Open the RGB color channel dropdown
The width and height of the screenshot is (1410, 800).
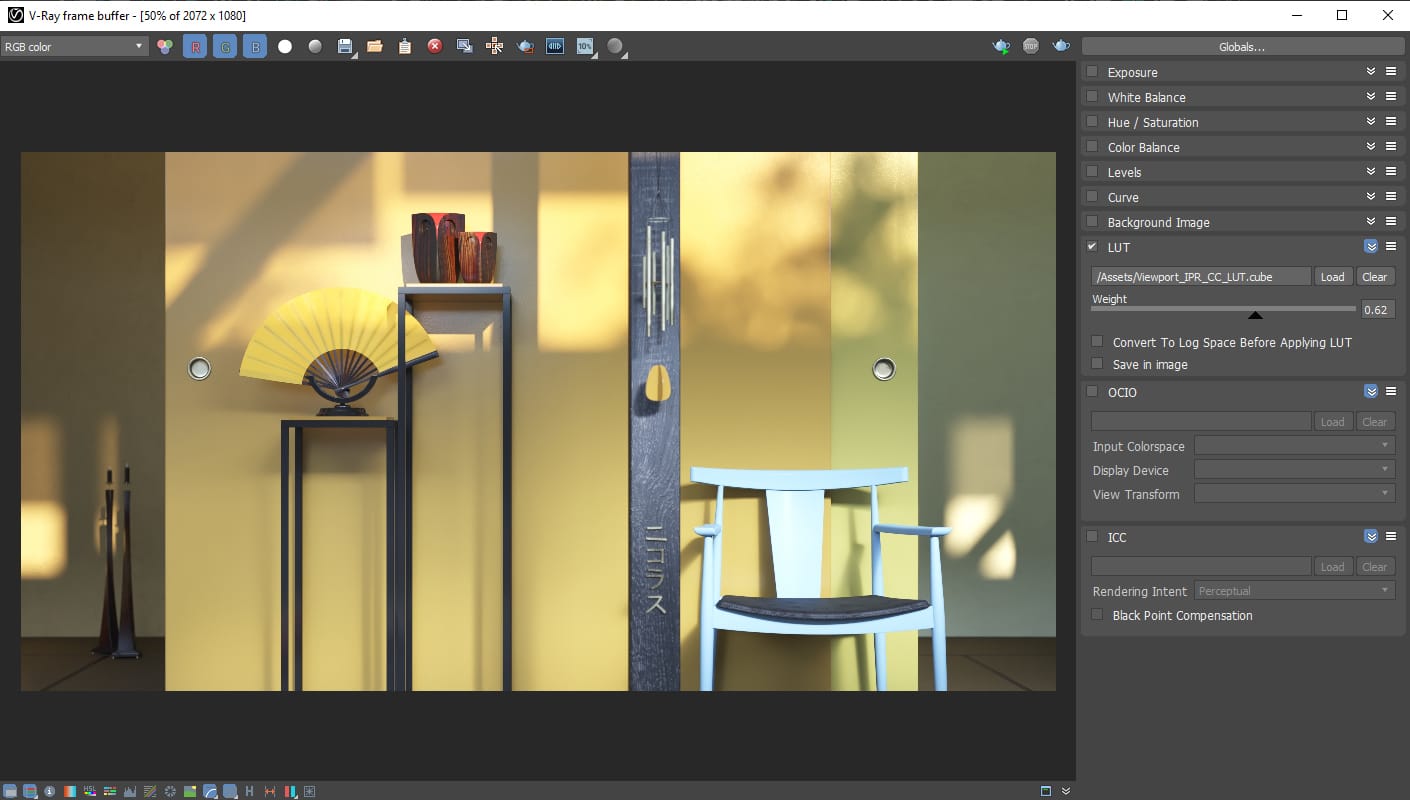(x=74, y=46)
